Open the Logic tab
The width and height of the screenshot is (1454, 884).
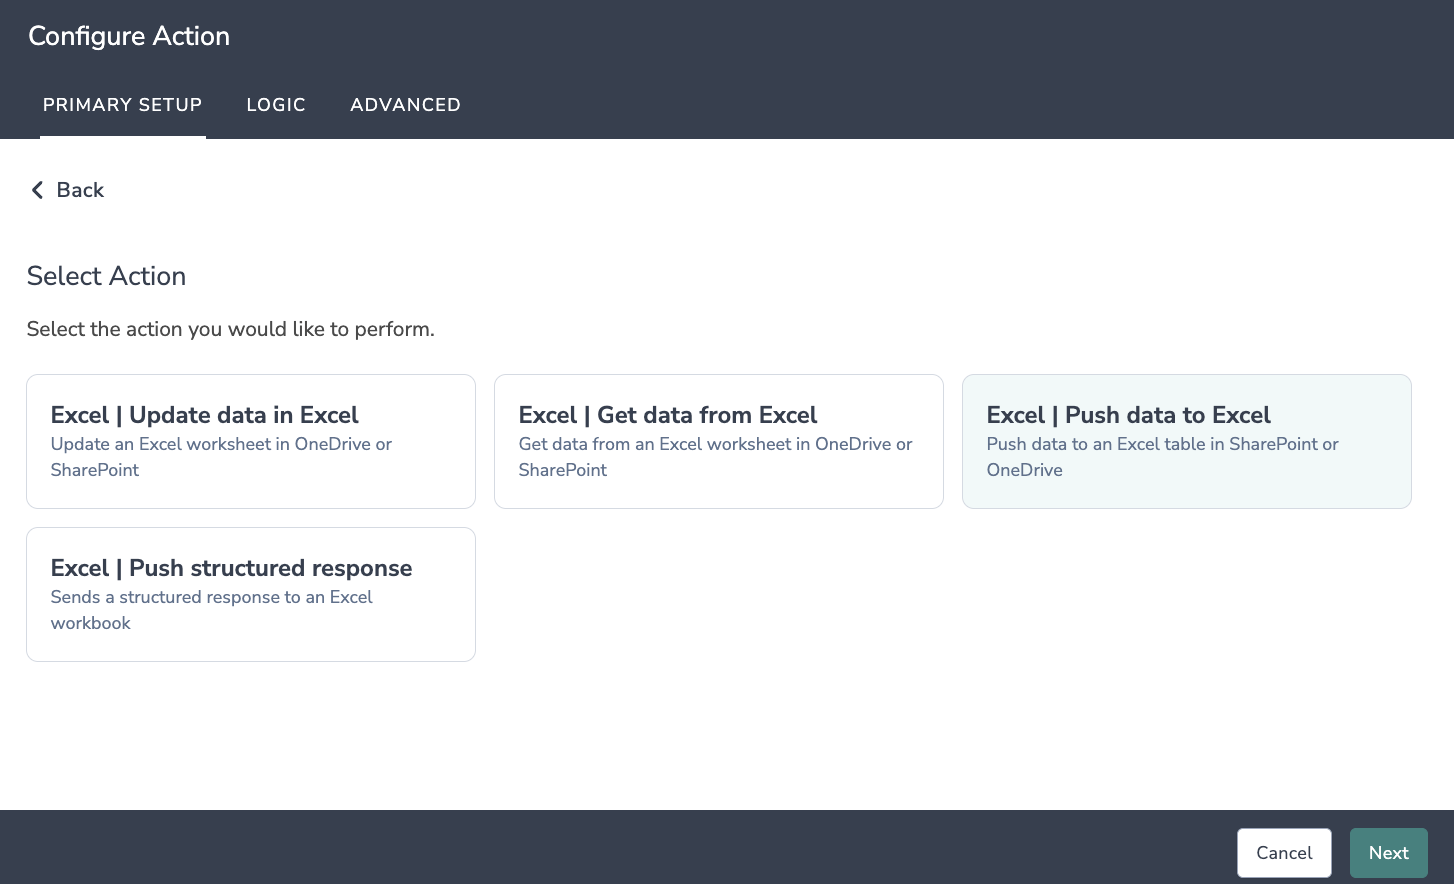click(x=276, y=105)
